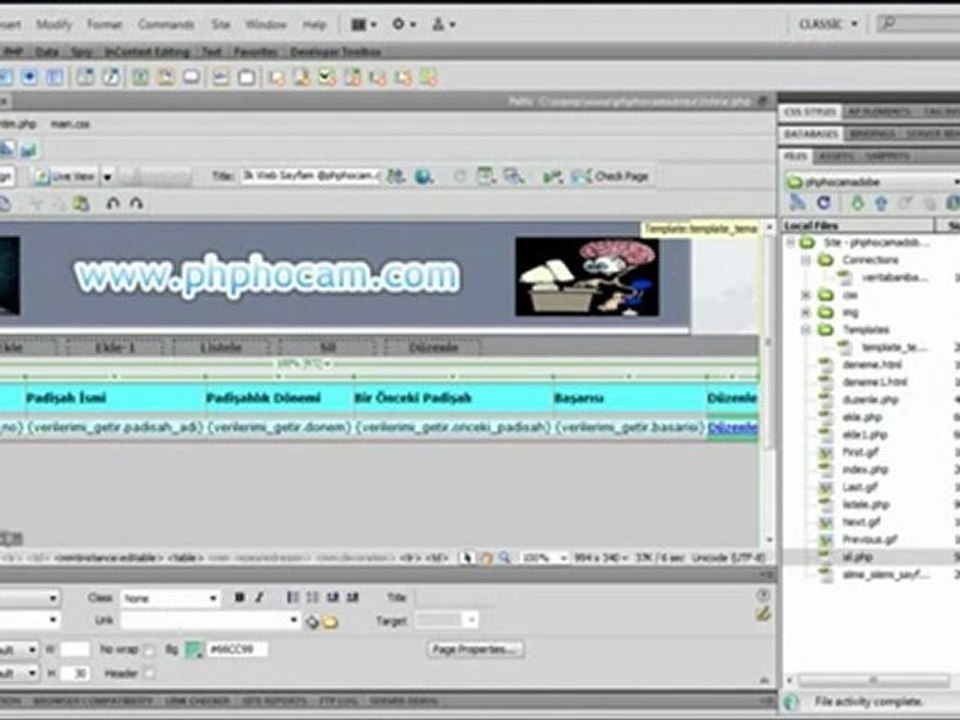Expand the css folder in Files
Screen dimensions: 960x720
pyautogui.click(x=806, y=295)
